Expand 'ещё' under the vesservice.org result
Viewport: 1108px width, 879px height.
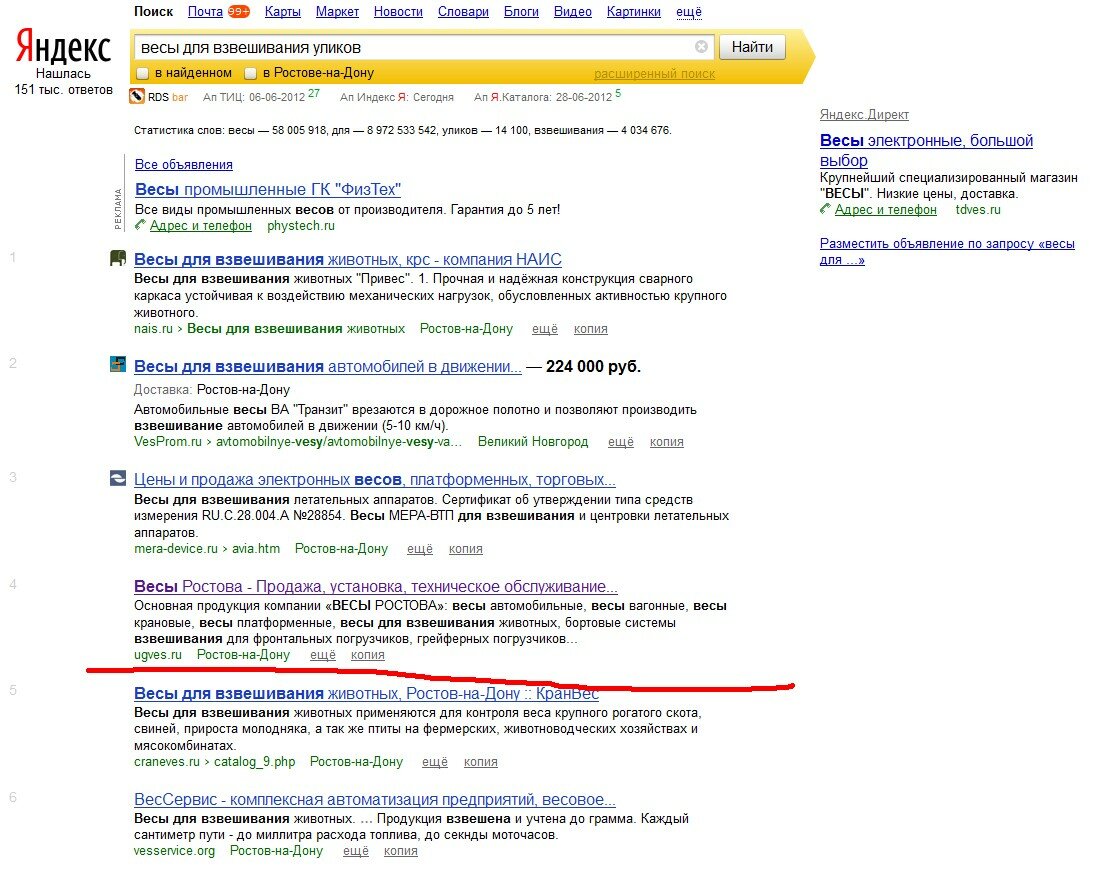pos(356,851)
